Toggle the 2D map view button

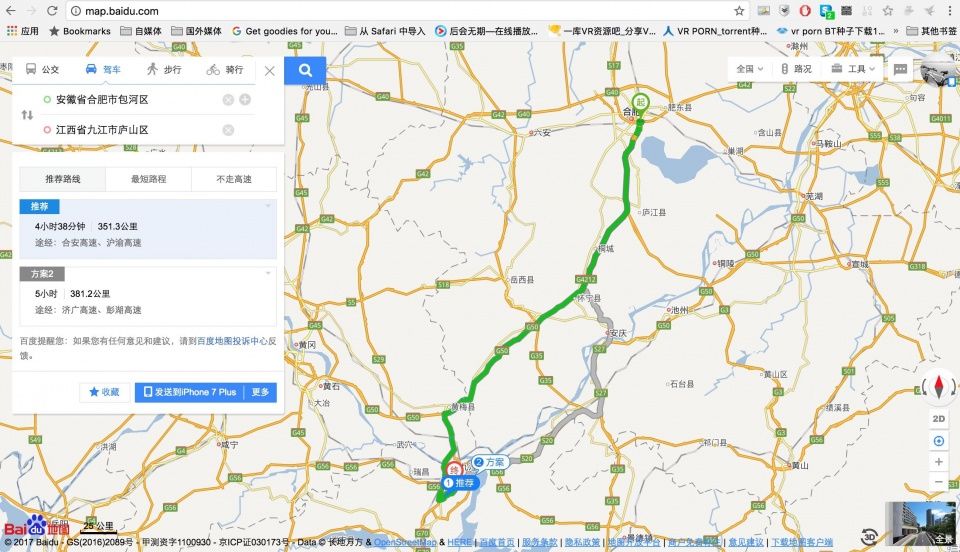(x=939, y=419)
